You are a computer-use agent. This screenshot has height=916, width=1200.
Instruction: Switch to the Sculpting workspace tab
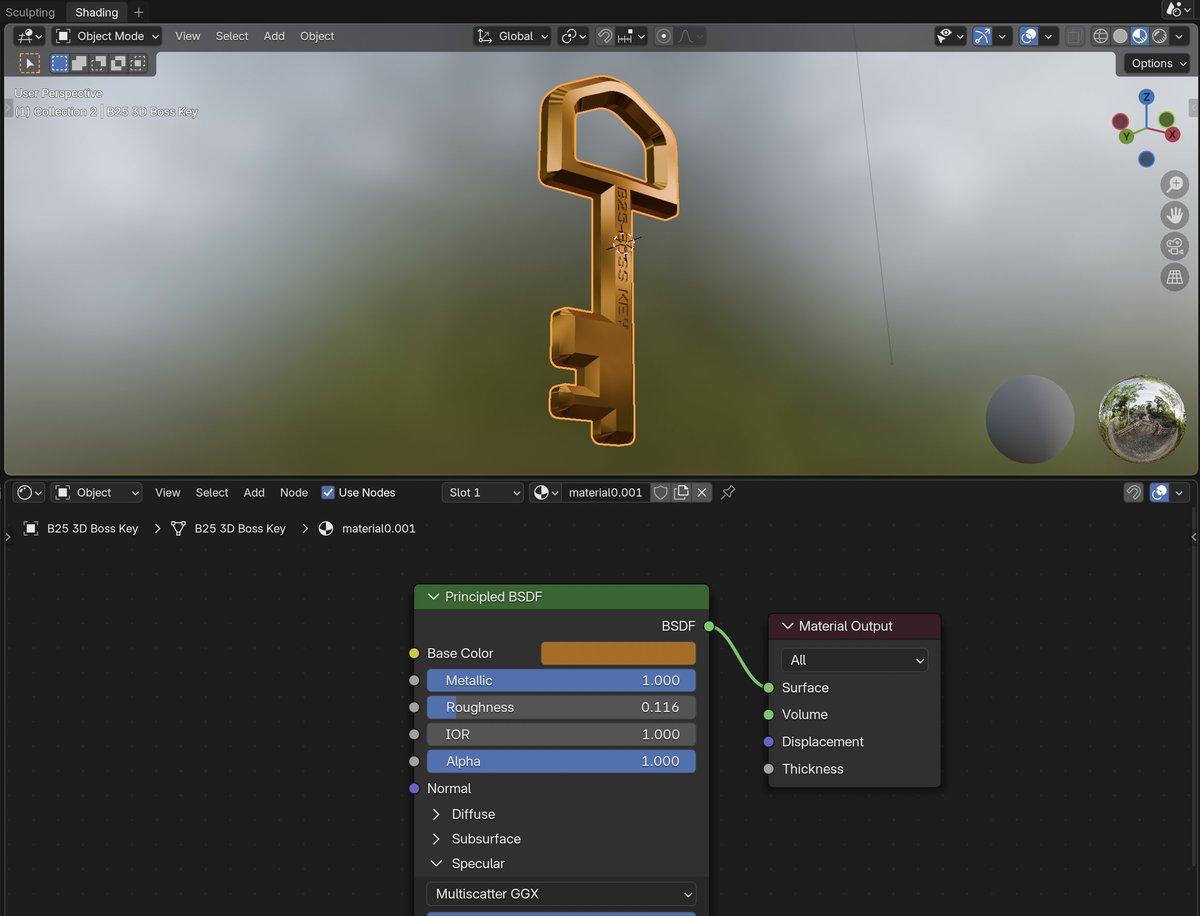[30, 12]
